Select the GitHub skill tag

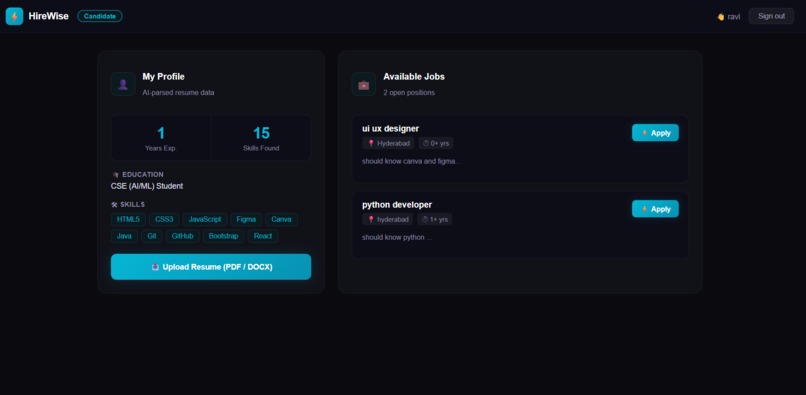point(182,236)
